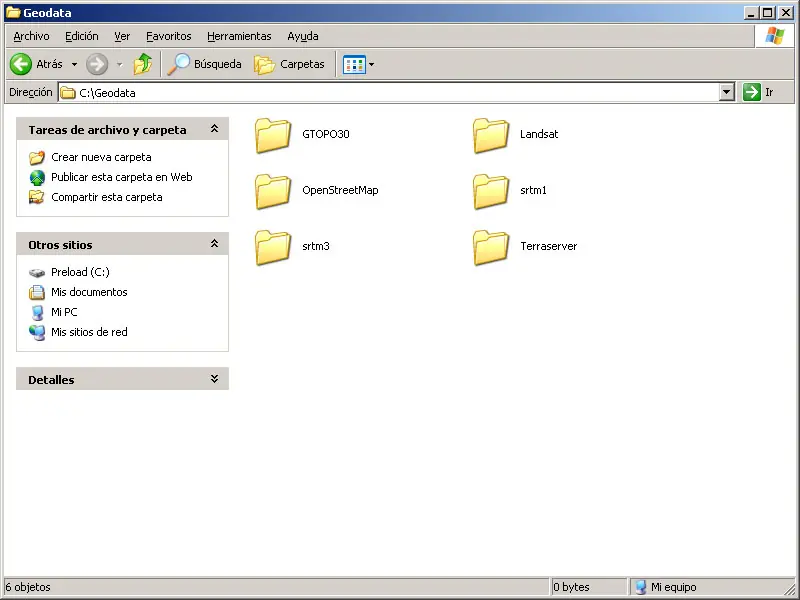Click the Publicar en Web globe icon

[37, 178]
